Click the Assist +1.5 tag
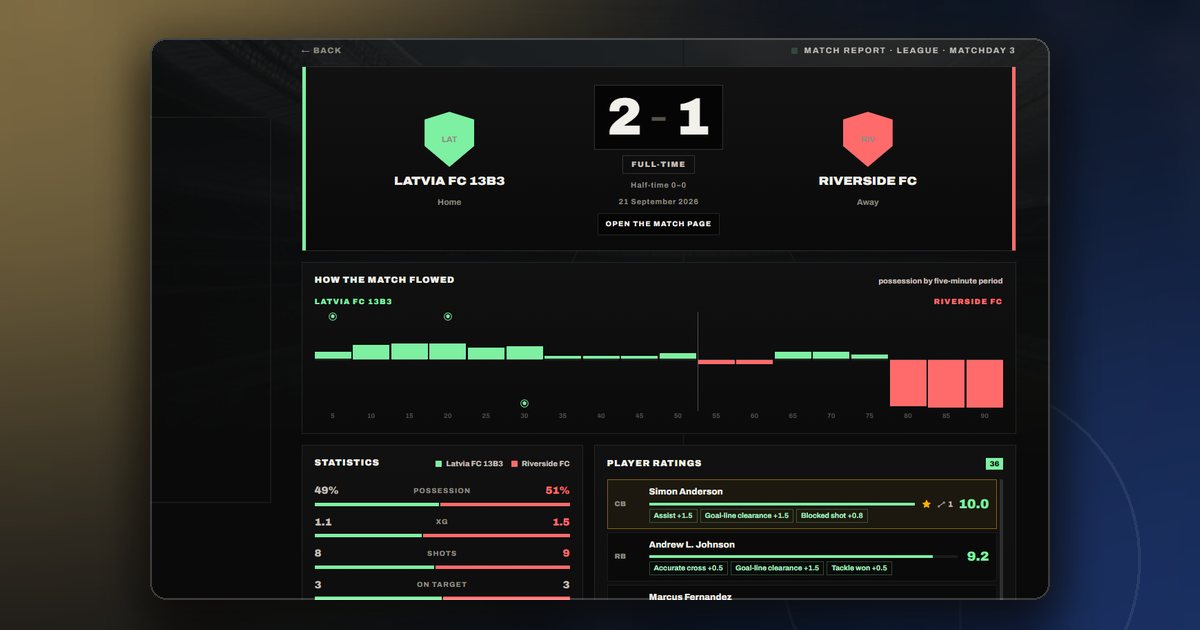 673,516
